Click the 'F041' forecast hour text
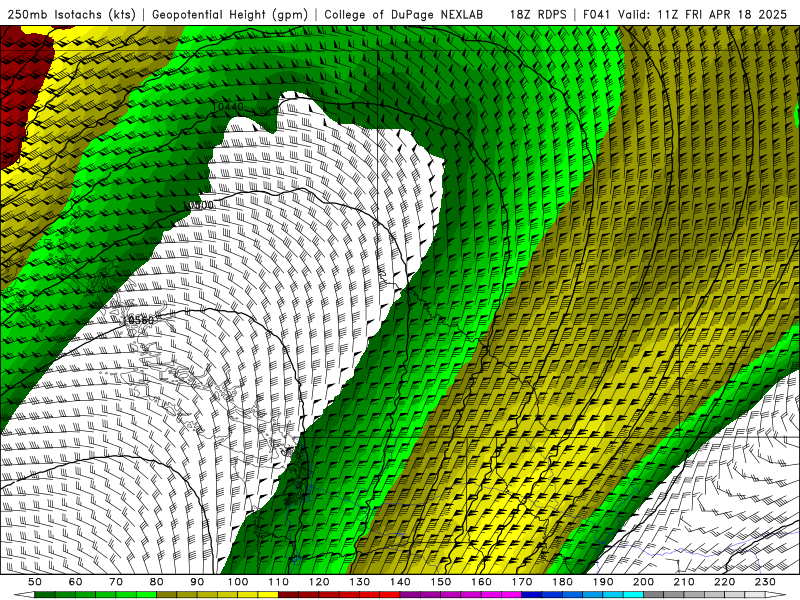 [x=596, y=14]
